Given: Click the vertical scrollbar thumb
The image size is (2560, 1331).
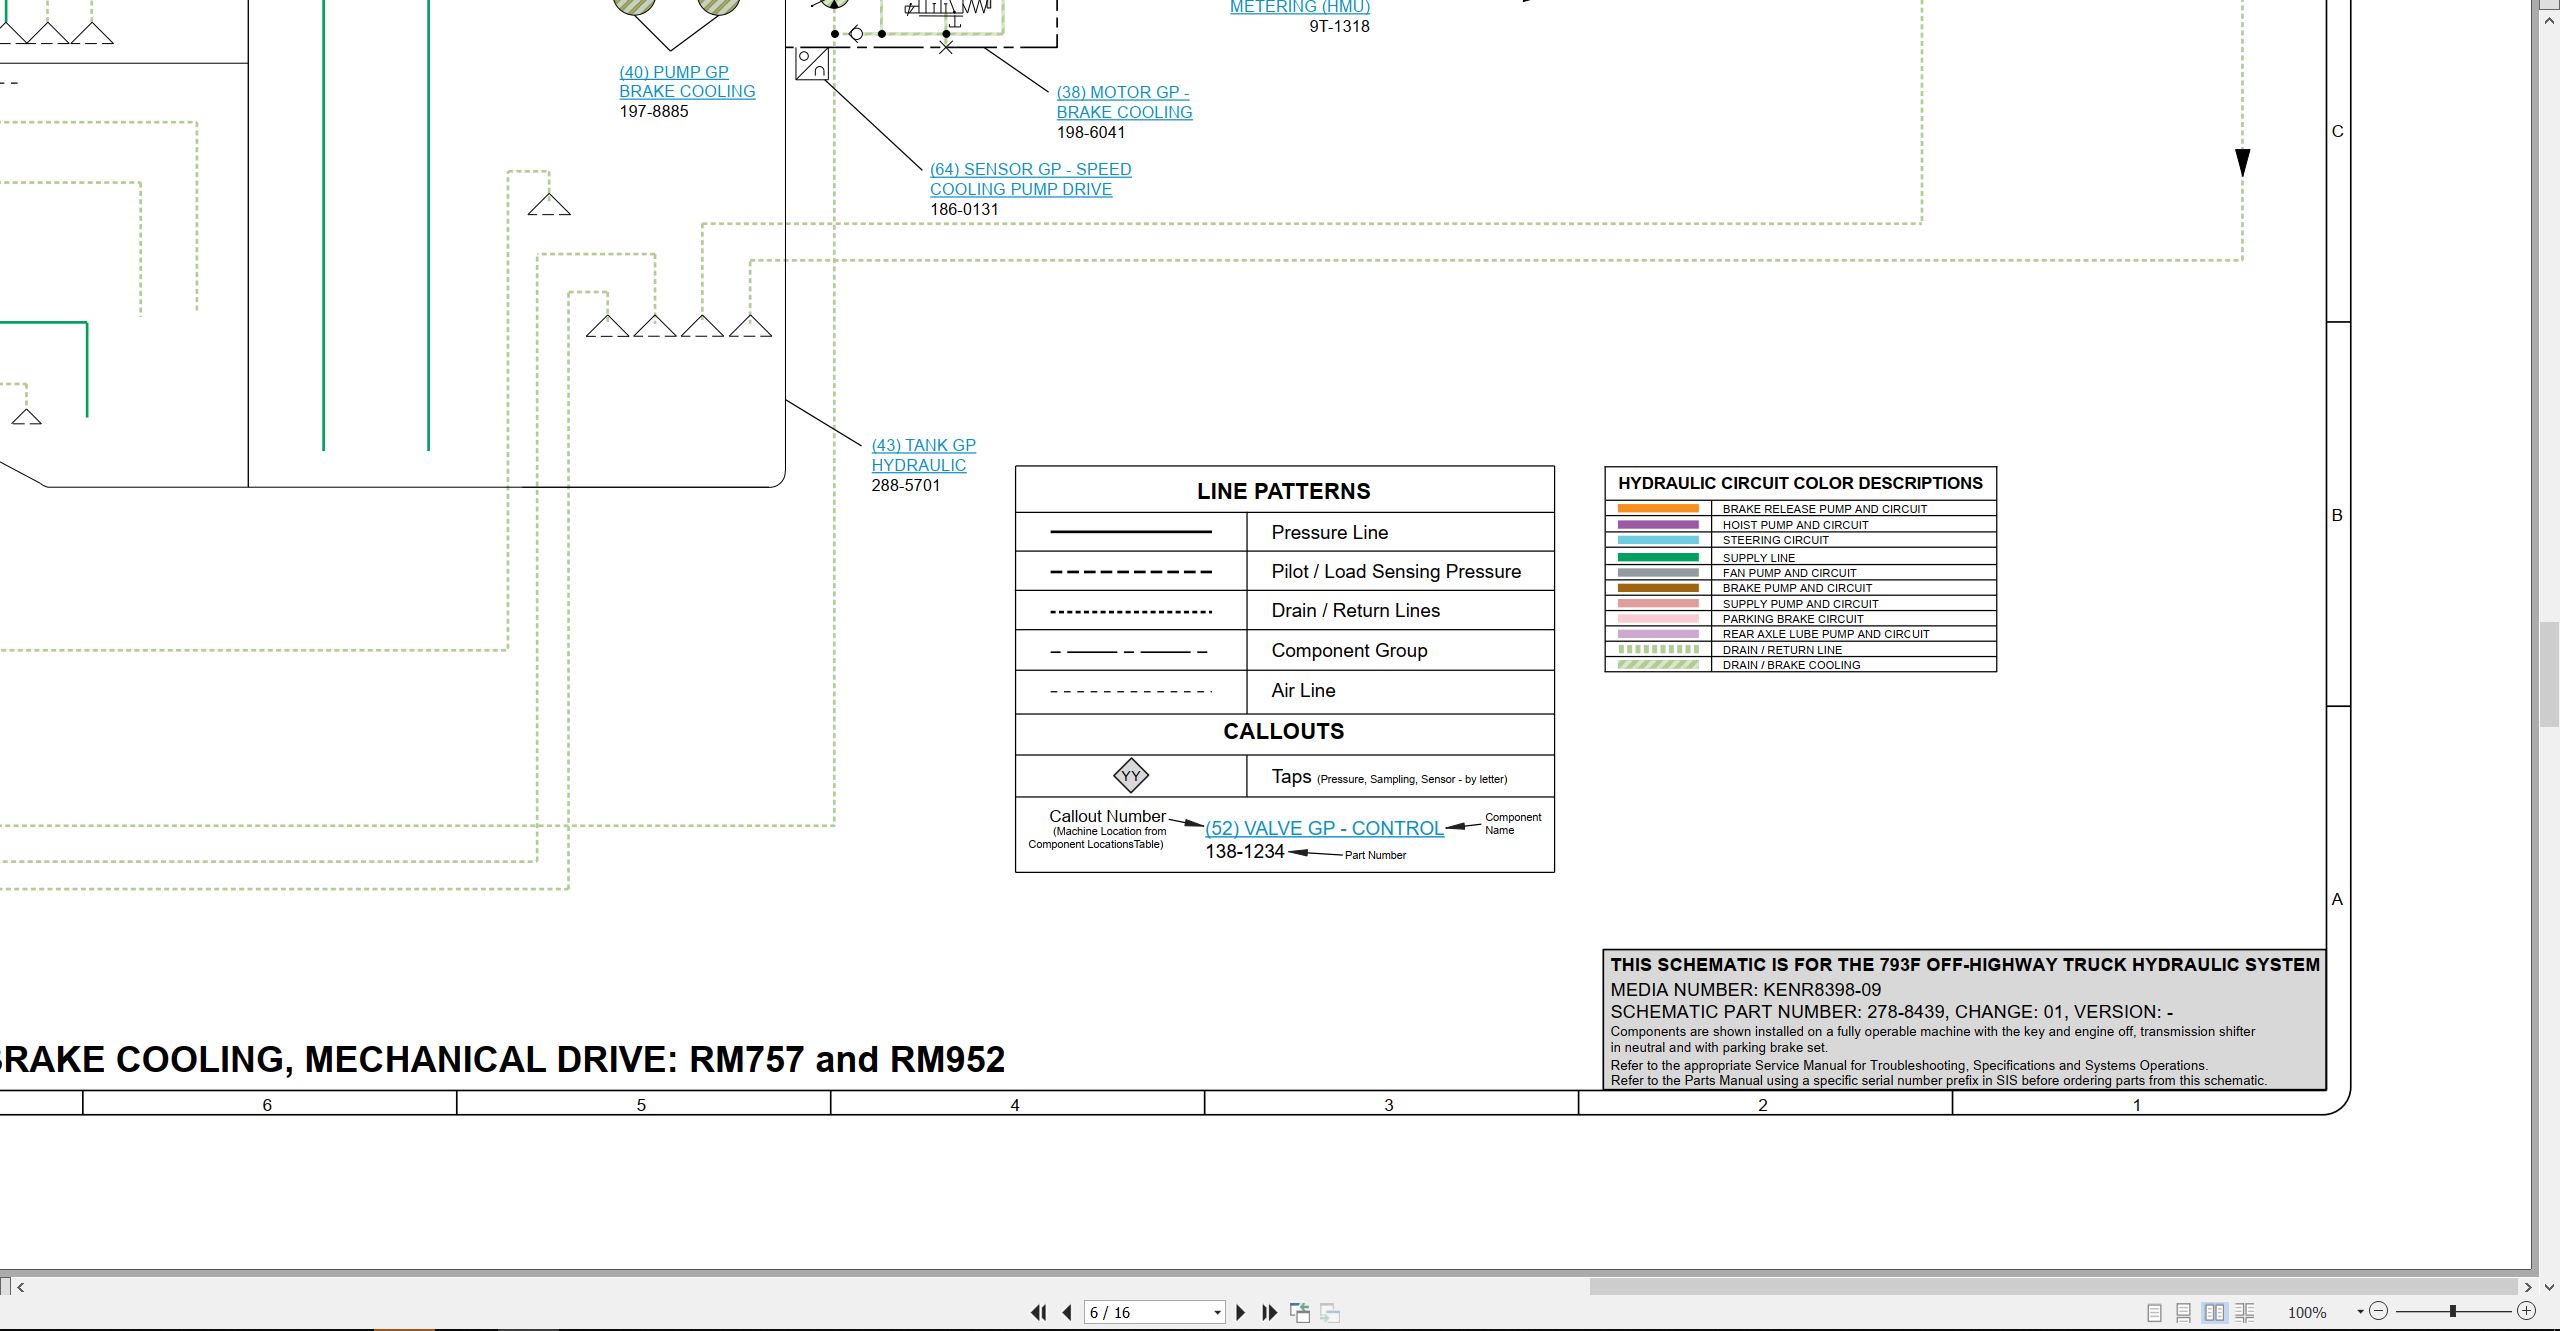Looking at the screenshot, I should [x=2548, y=674].
